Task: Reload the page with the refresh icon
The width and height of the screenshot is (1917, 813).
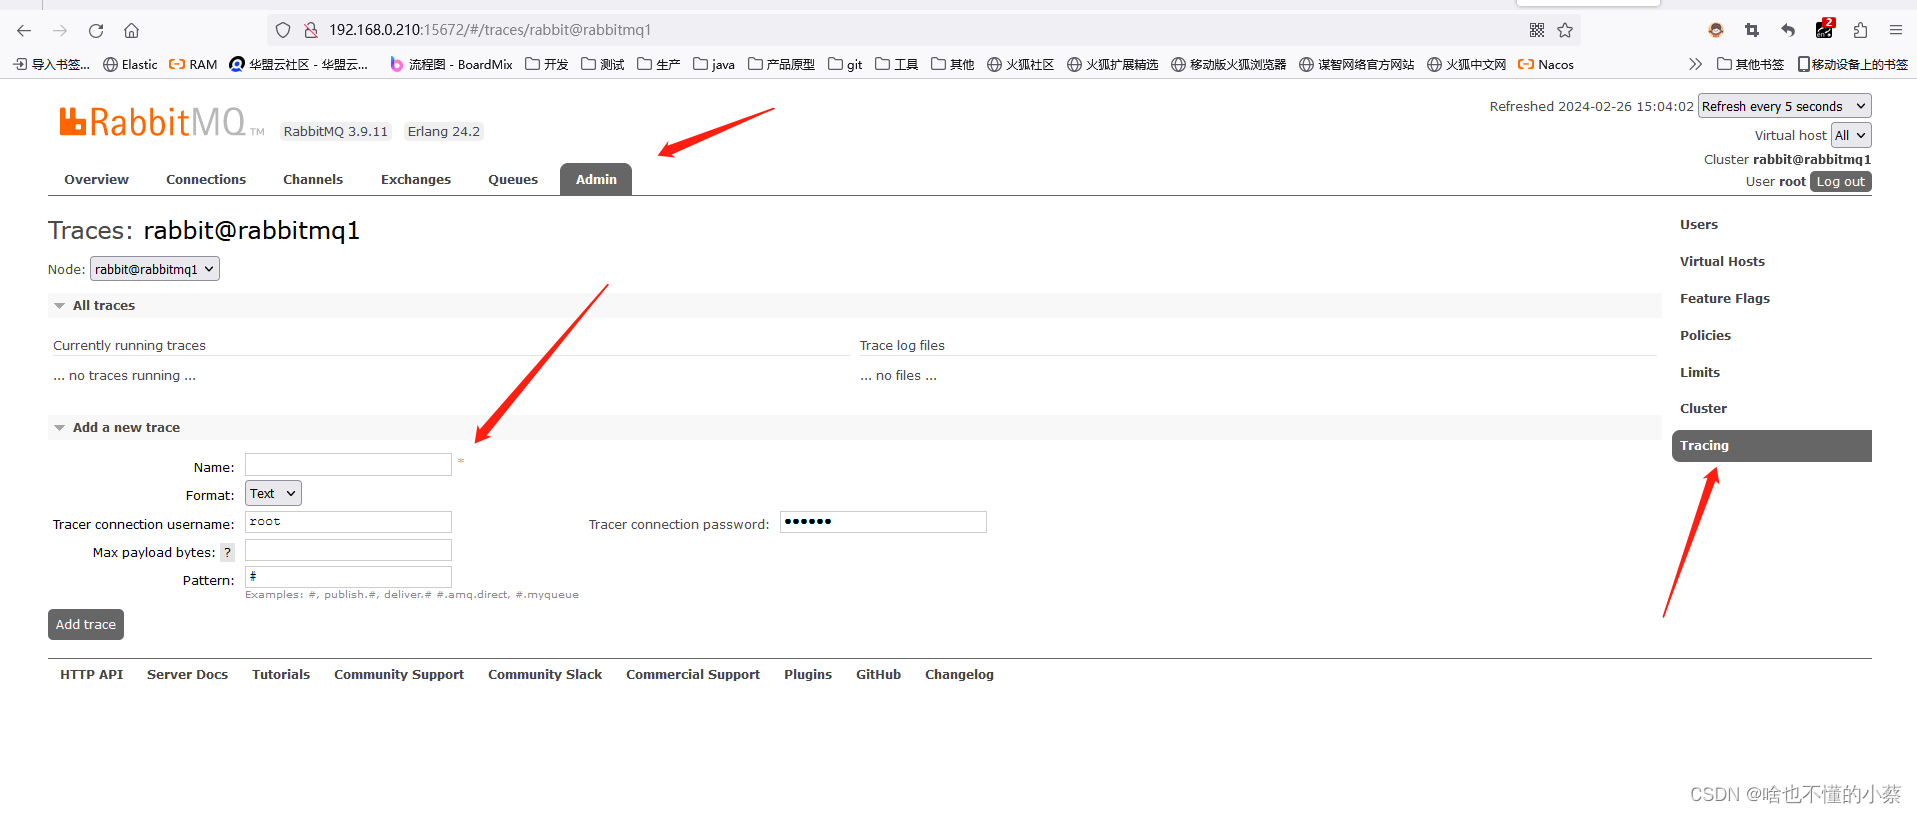Action: click(x=96, y=30)
